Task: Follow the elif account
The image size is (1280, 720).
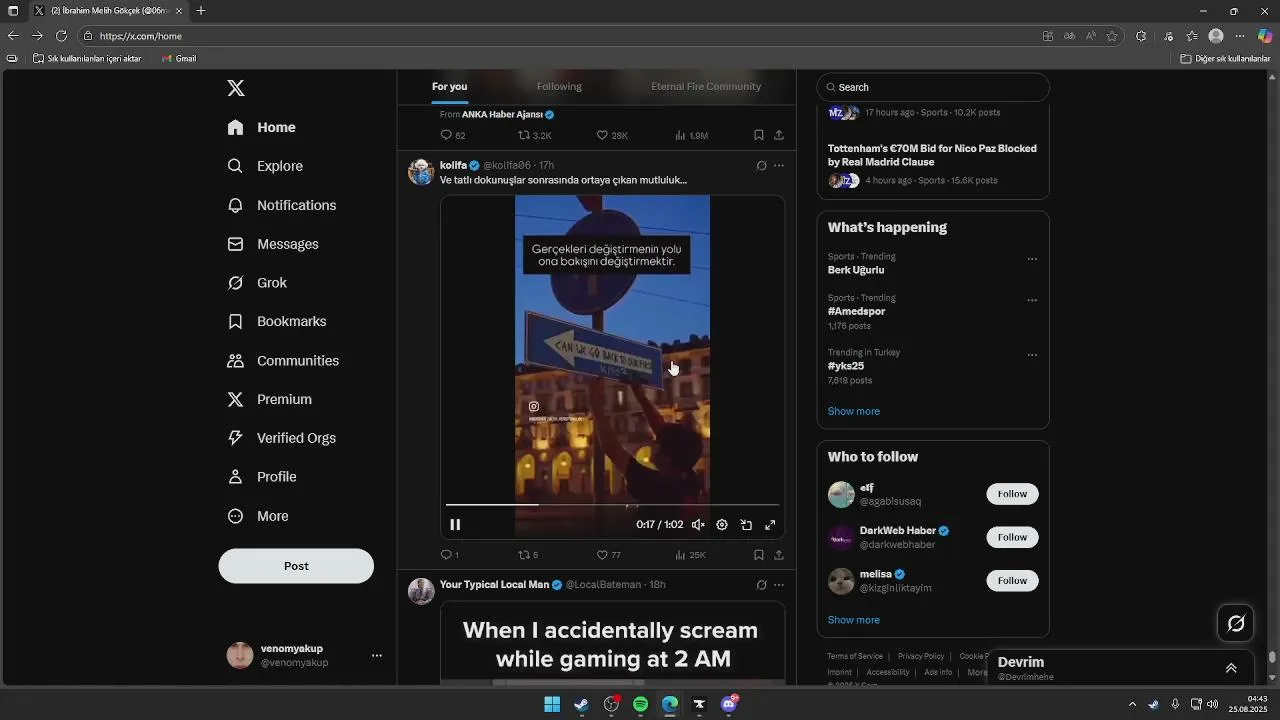Action: [1012, 494]
